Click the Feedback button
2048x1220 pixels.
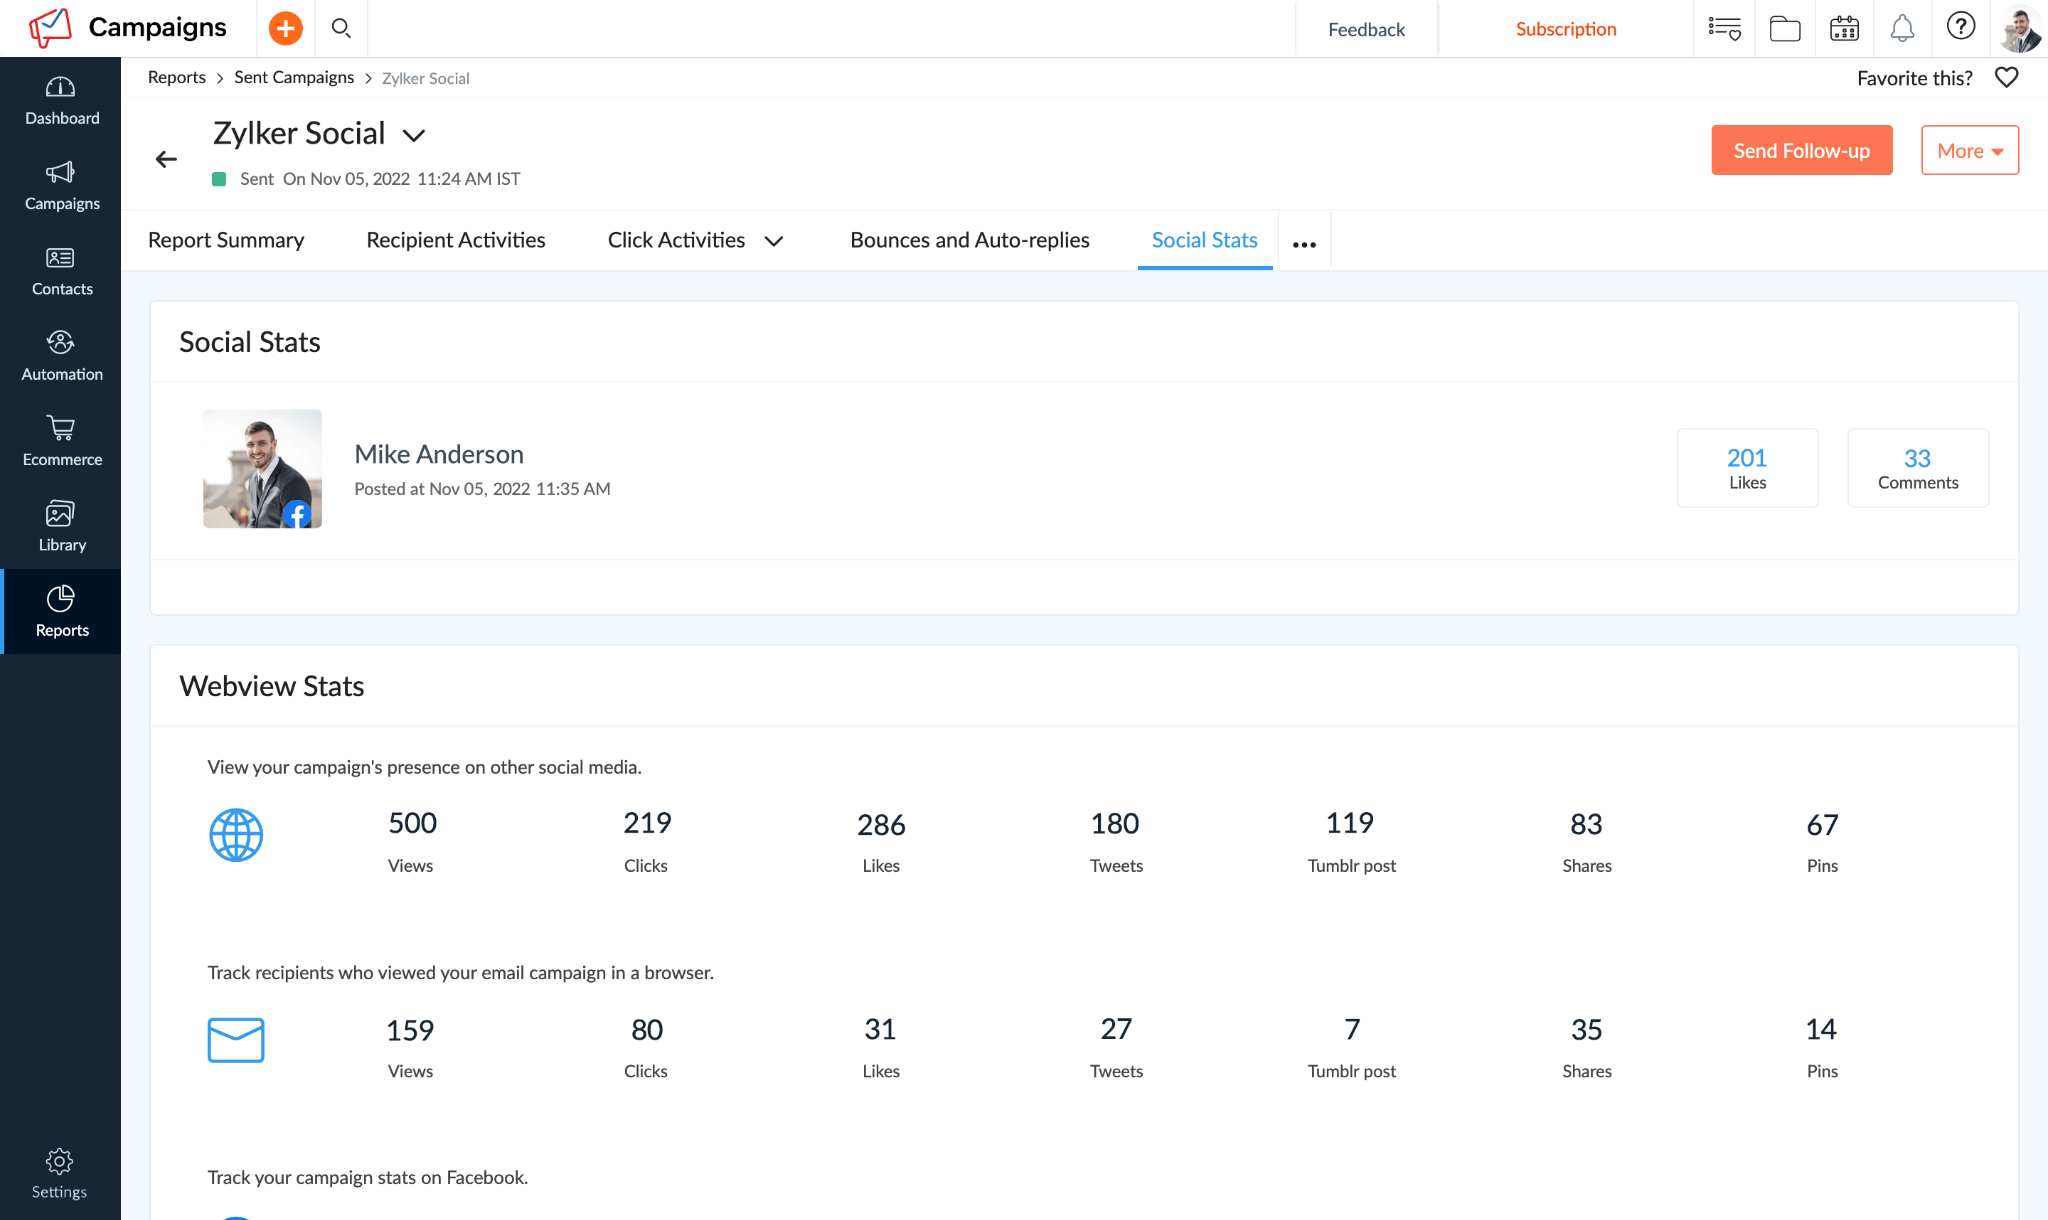pos(1366,29)
